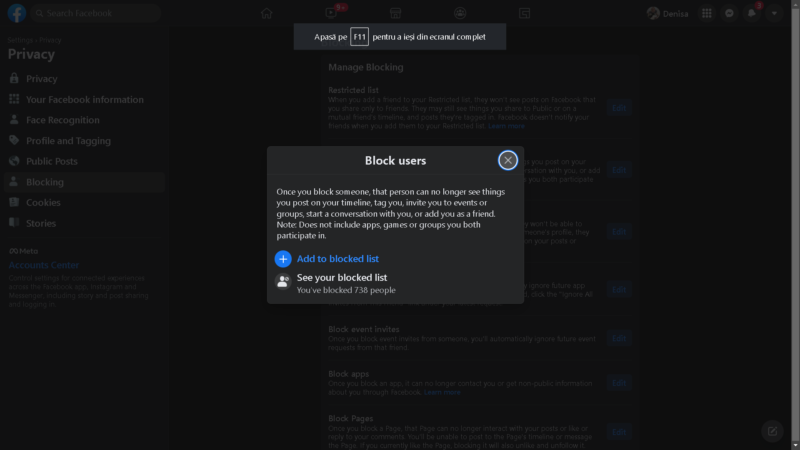800x450 pixels.
Task: Open the Groups icon in top bar
Action: [460, 14]
